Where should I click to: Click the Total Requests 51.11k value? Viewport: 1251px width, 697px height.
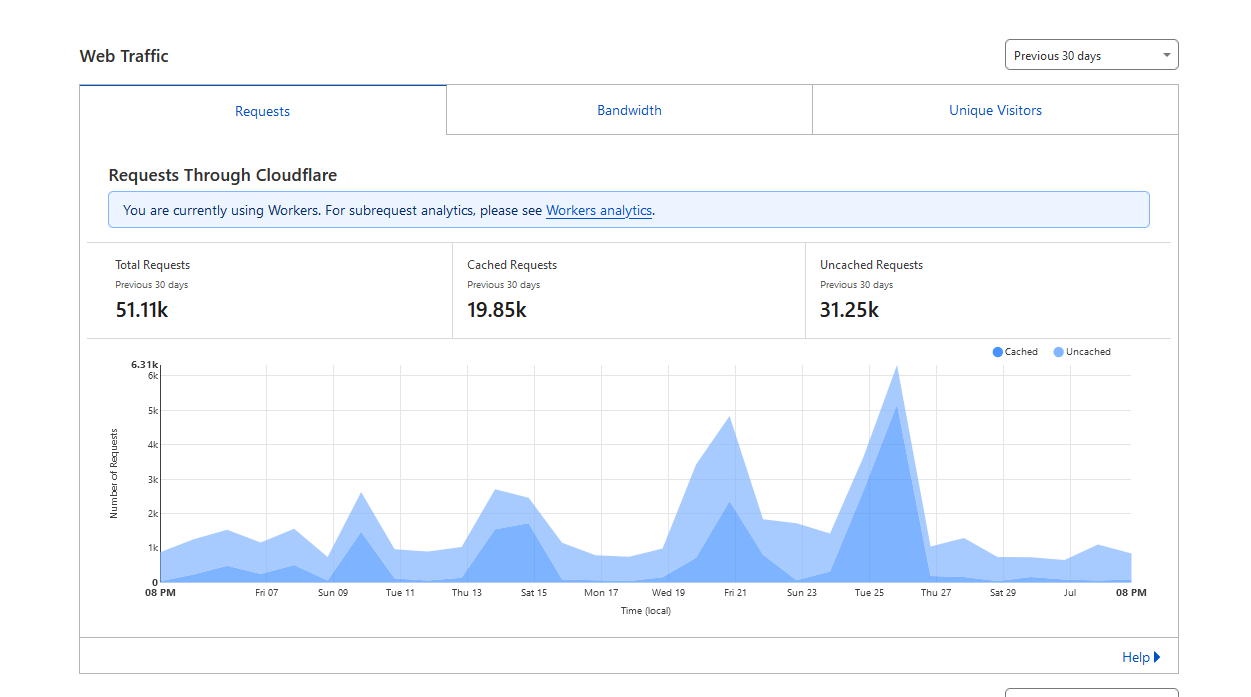[142, 310]
